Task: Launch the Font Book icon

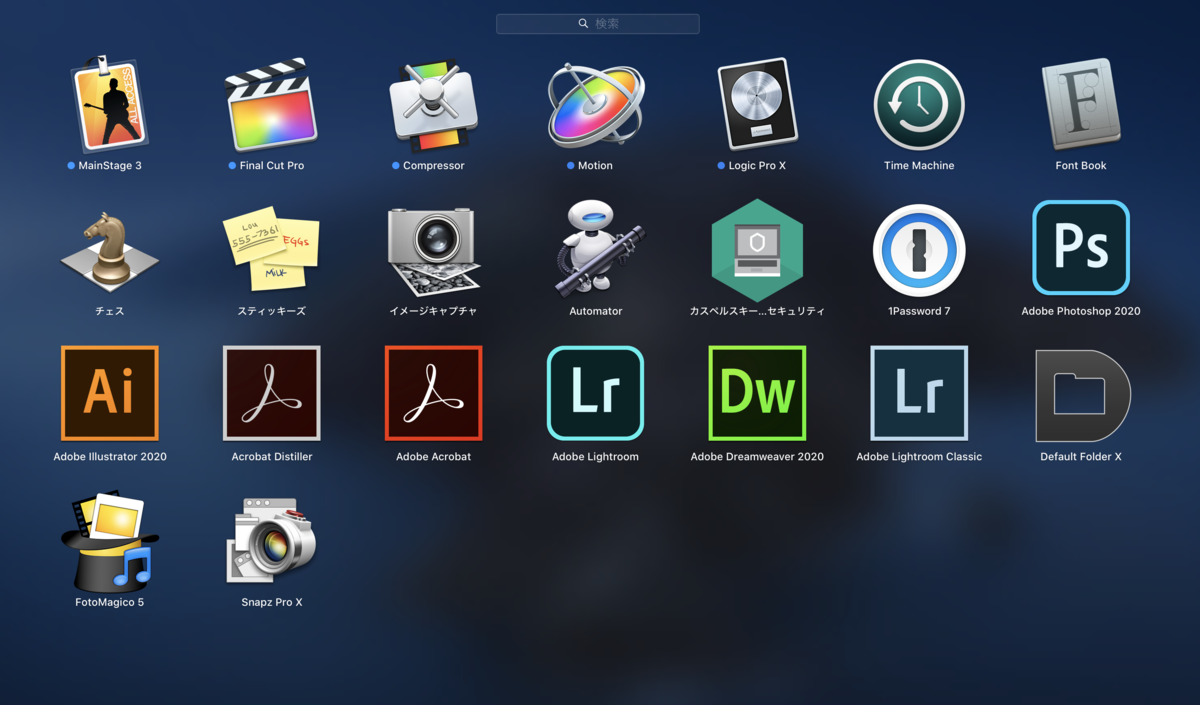Action: click(x=1081, y=104)
